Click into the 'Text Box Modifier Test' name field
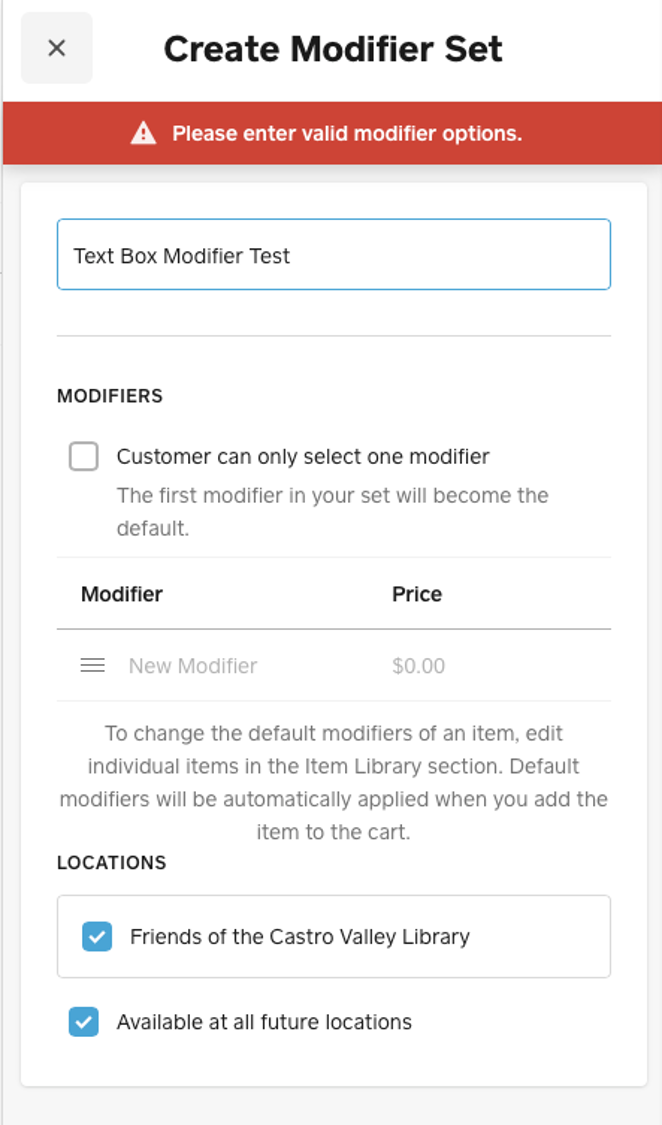 click(334, 254)
